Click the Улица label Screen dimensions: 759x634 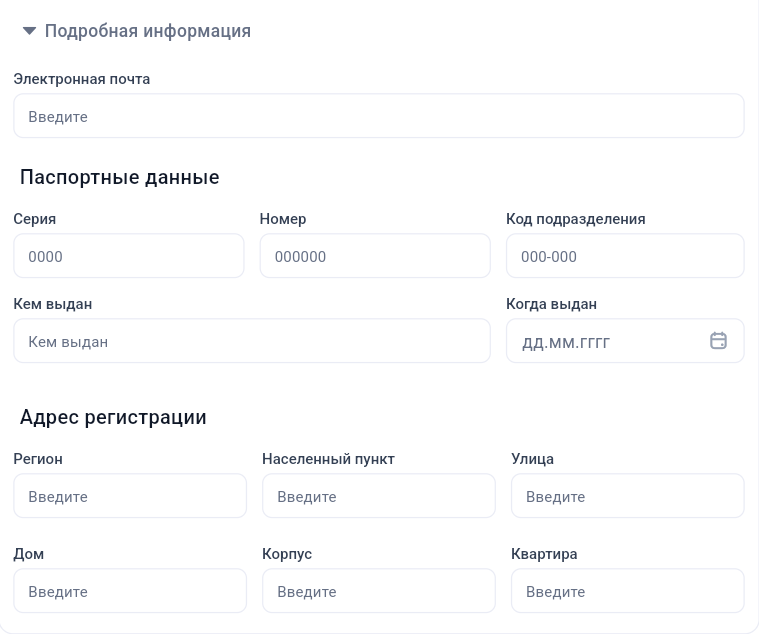tap(532, 459)
